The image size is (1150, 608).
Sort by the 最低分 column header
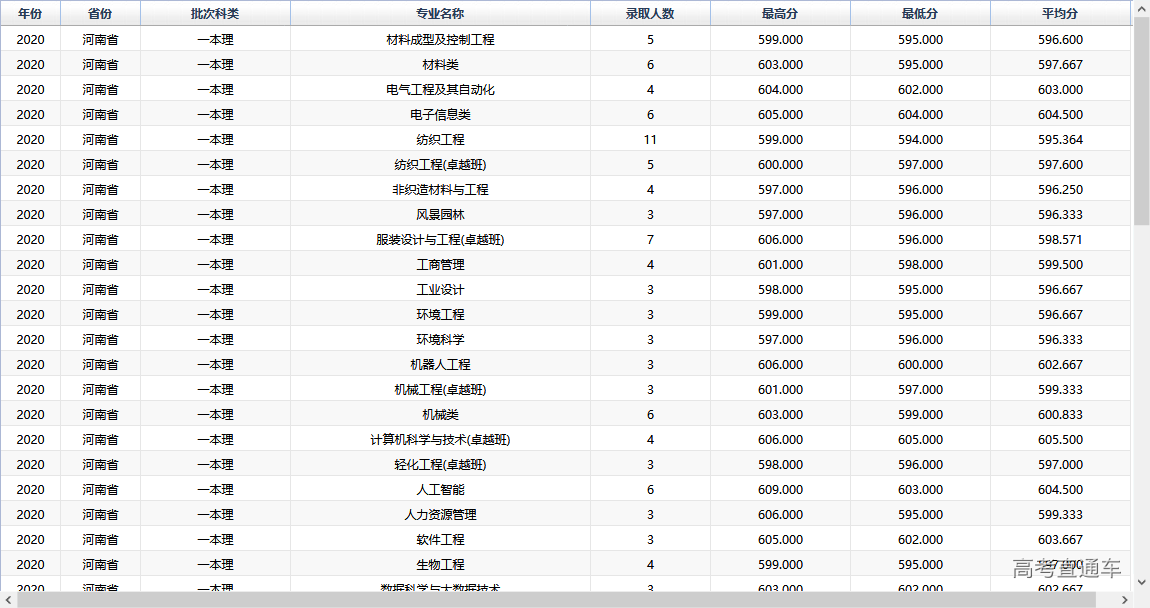[920, 14]
